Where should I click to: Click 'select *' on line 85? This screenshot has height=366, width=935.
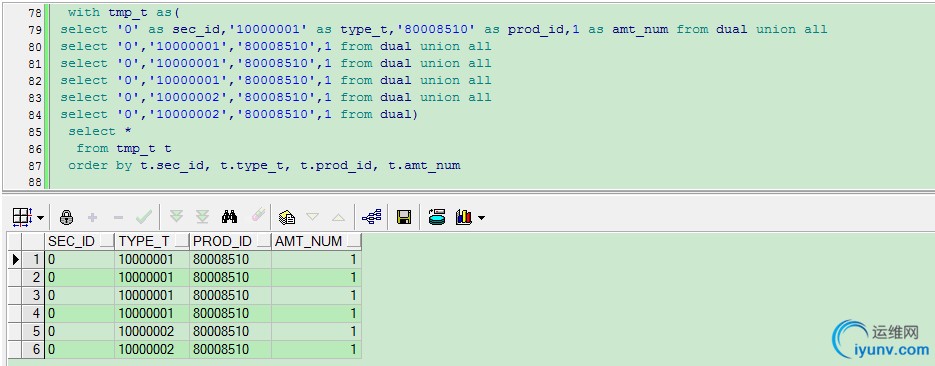pyautogui.click(x=100, y=131)
